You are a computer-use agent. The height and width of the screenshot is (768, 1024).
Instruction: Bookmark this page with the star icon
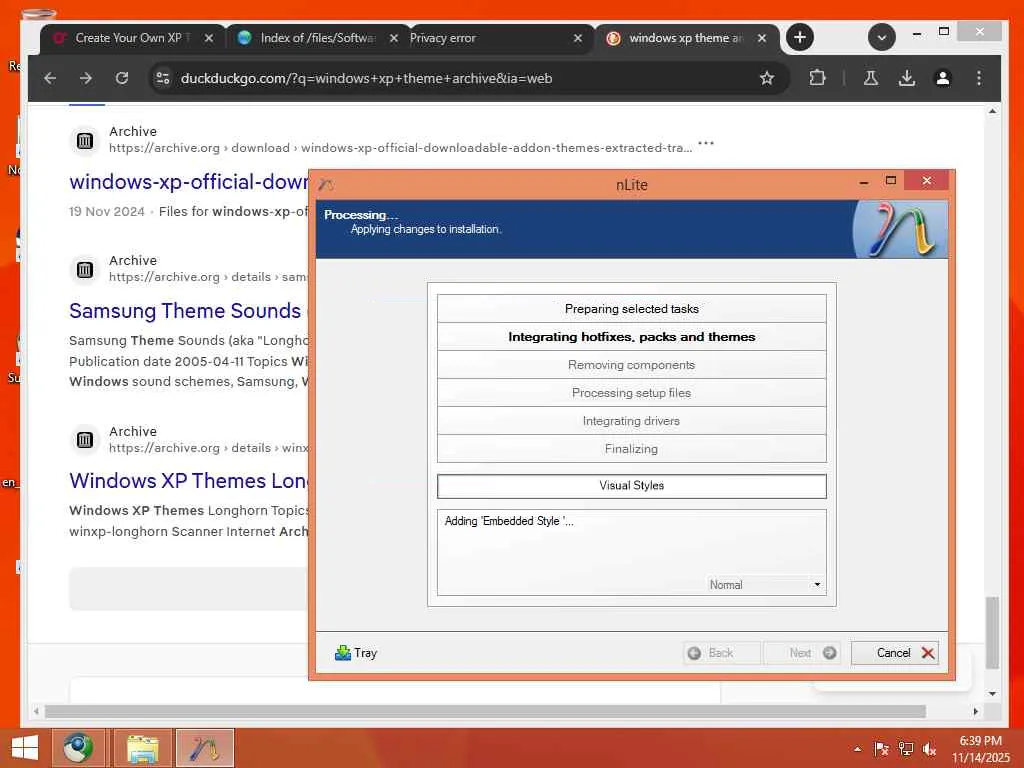coord(767,78)
